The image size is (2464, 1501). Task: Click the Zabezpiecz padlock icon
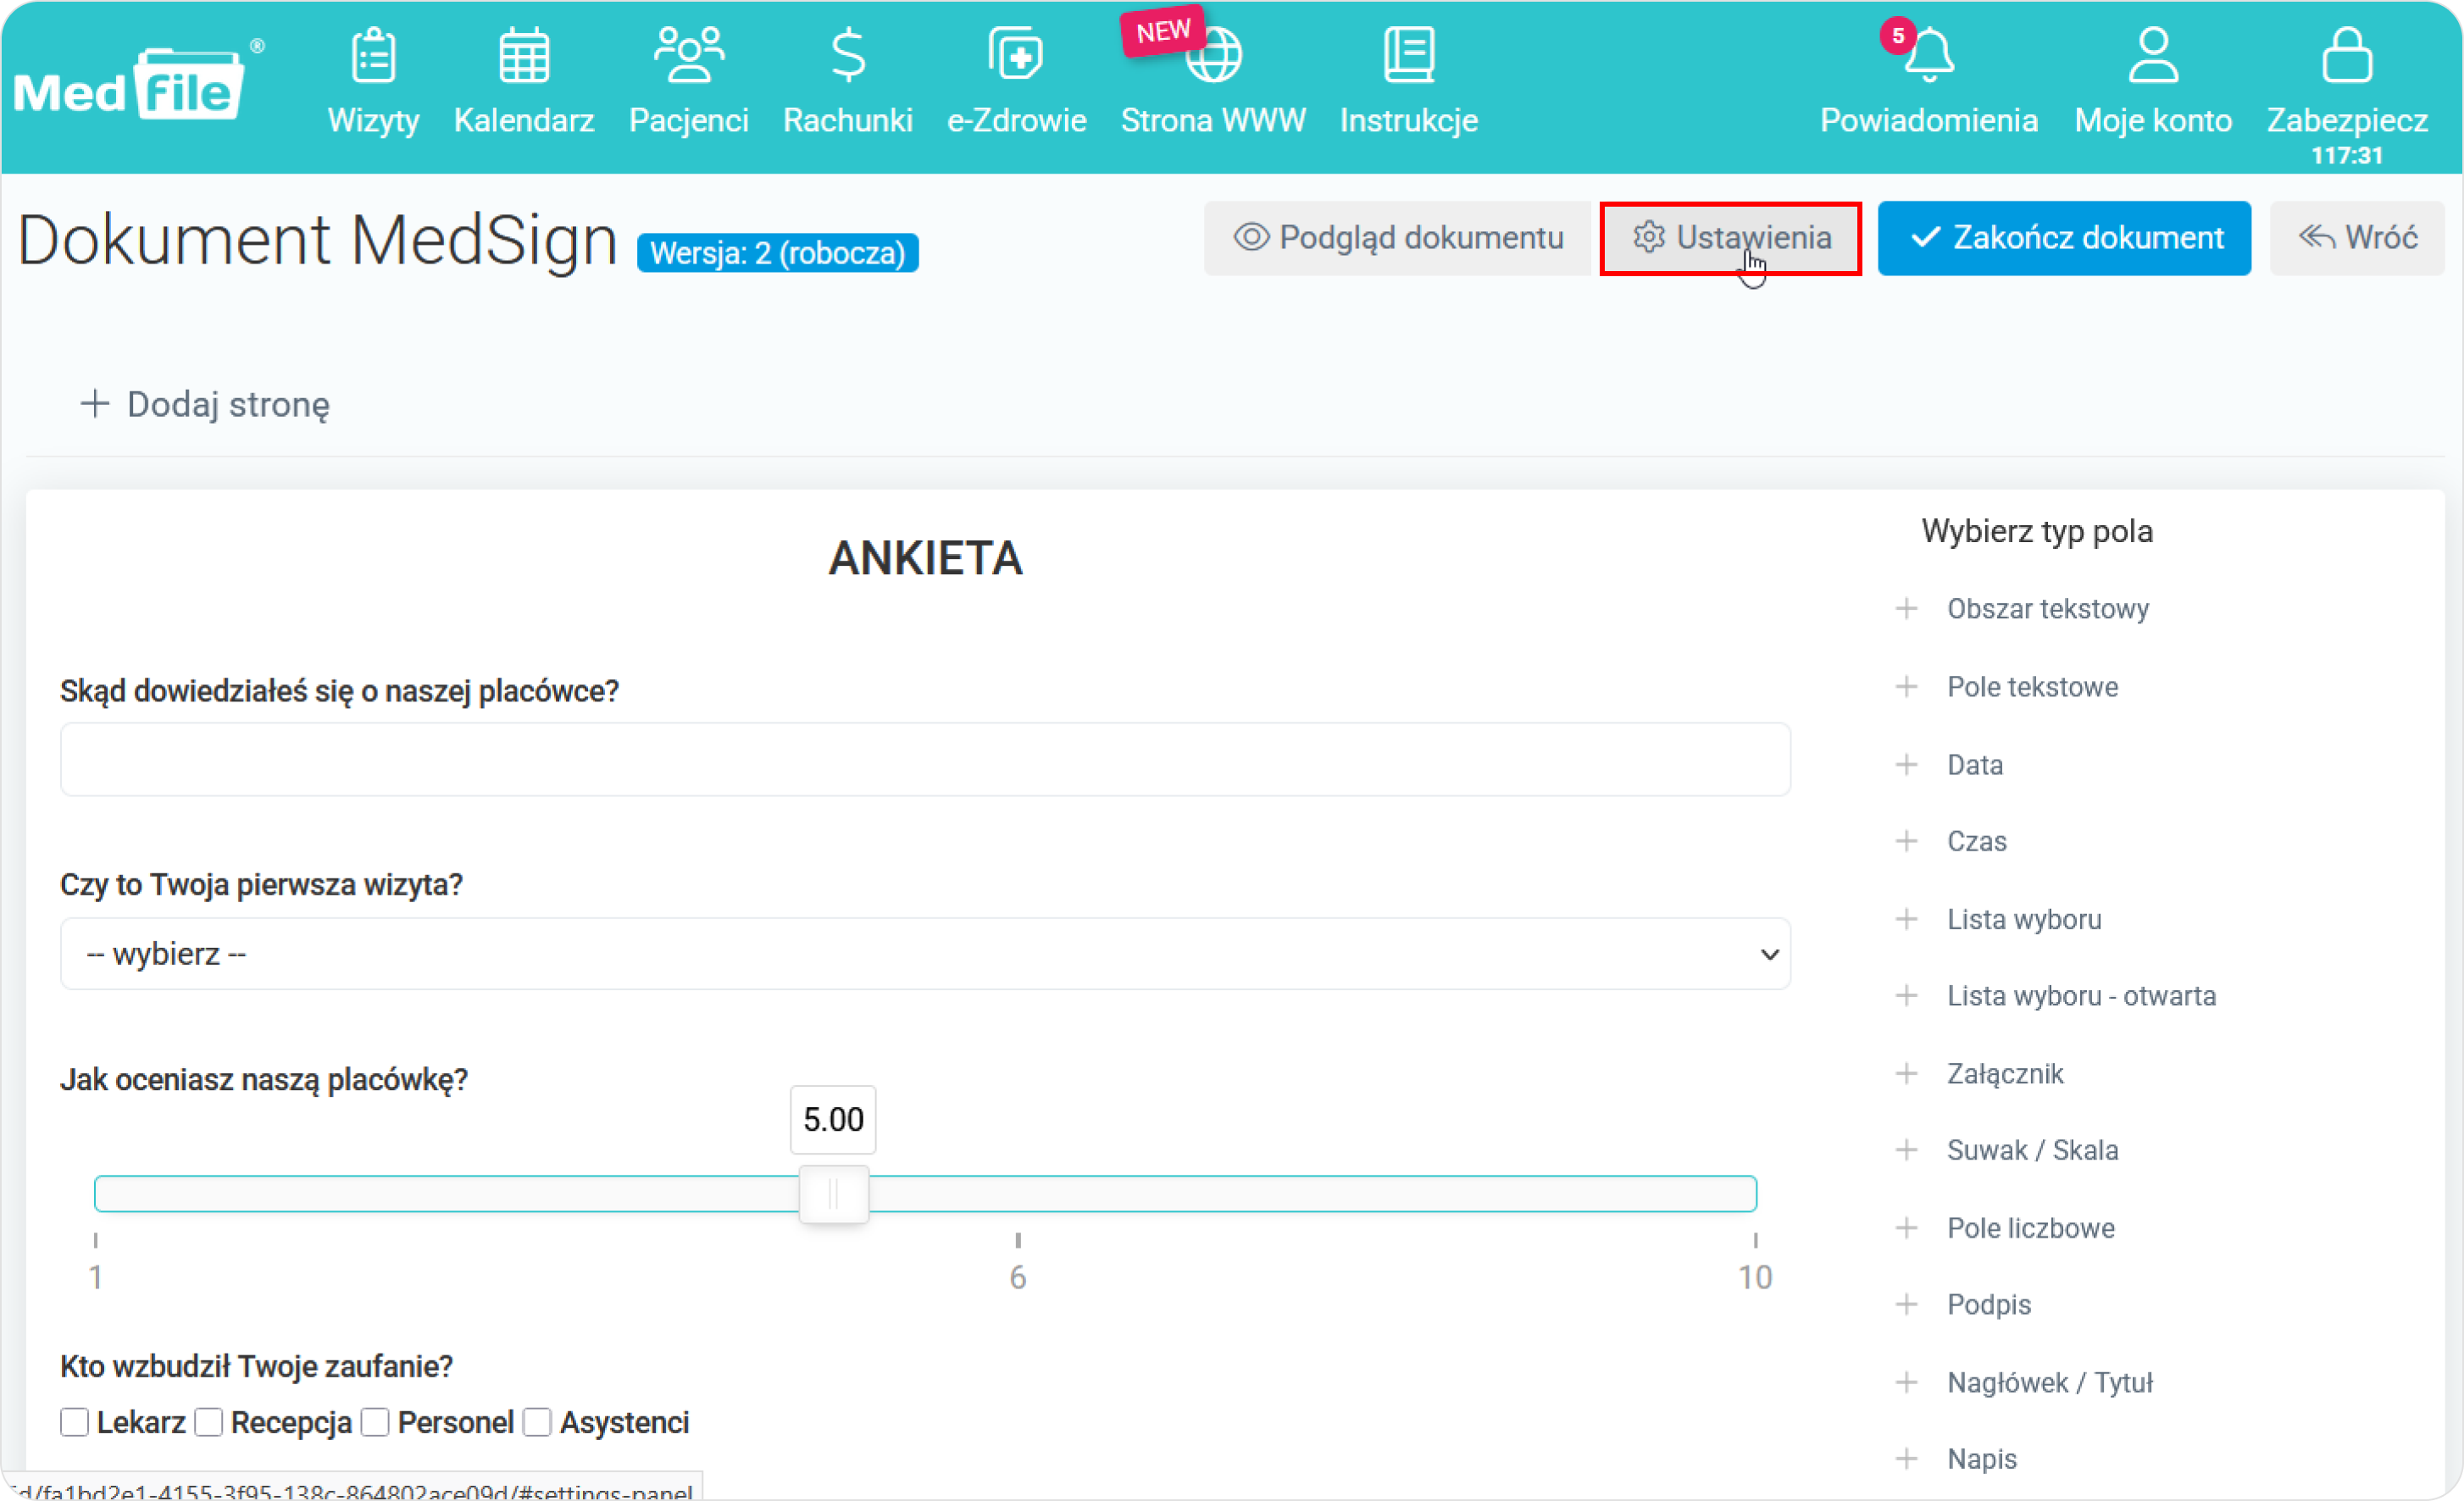pos(2346,55)
